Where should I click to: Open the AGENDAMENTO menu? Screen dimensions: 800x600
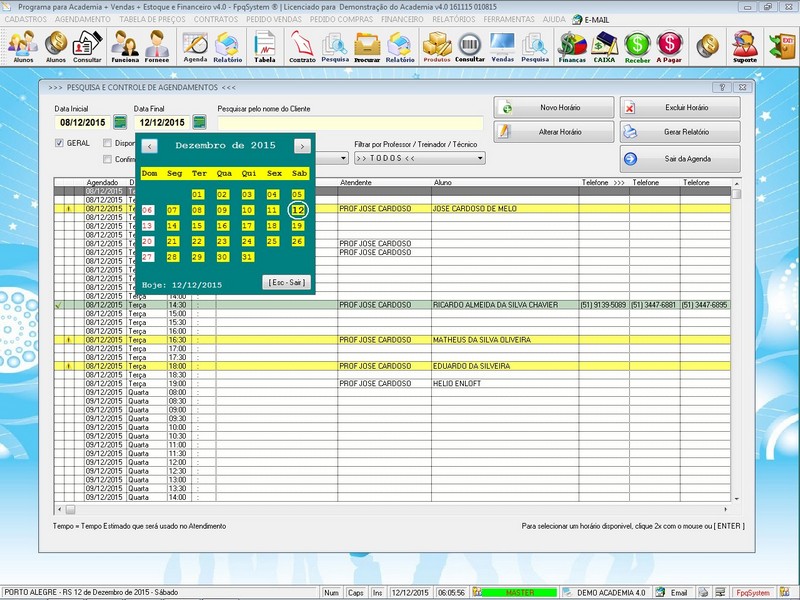(83, 19)
